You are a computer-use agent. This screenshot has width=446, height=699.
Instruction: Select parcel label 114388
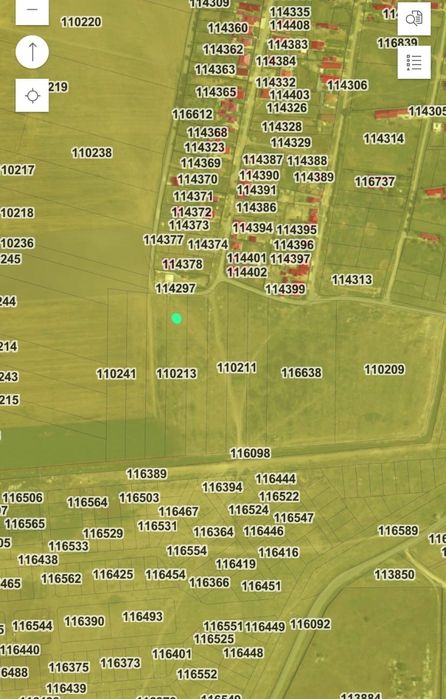pos(307,161)
